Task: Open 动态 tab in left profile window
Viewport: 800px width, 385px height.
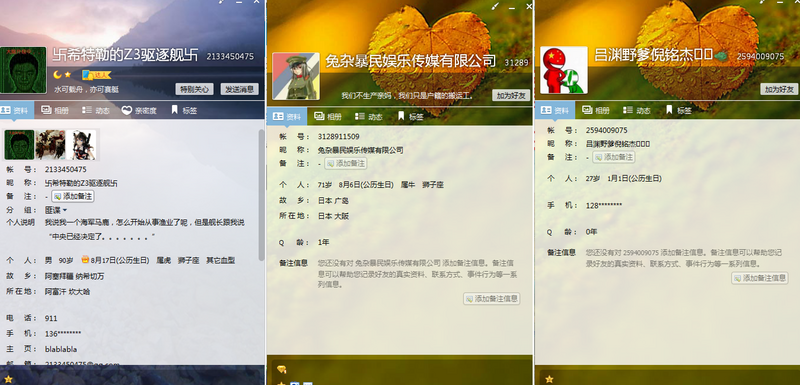Action: pos(96,110)
